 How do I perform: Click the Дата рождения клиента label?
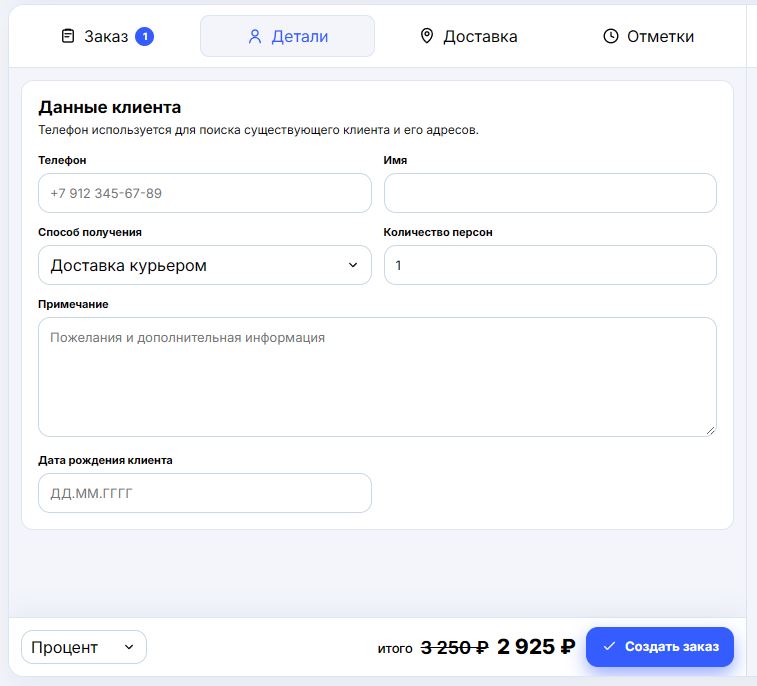click(105, 460)
